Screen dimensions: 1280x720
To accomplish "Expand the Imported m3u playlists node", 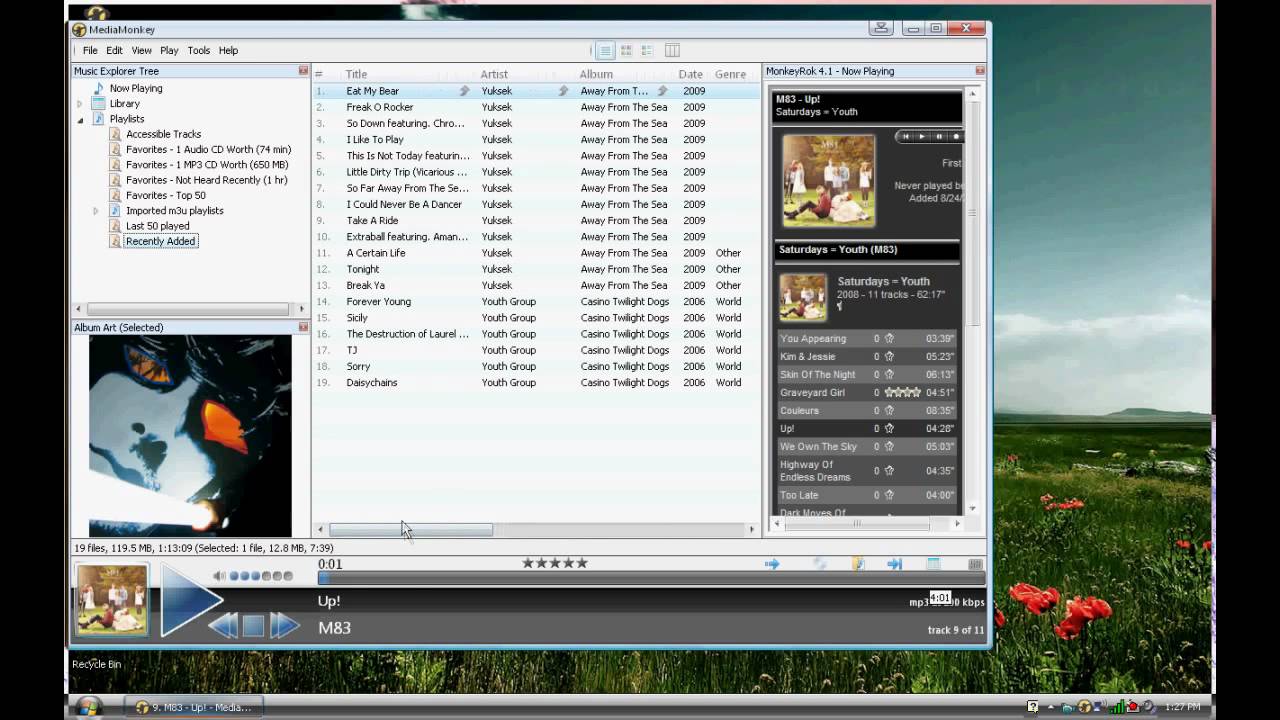I will (x=96, y=211).
